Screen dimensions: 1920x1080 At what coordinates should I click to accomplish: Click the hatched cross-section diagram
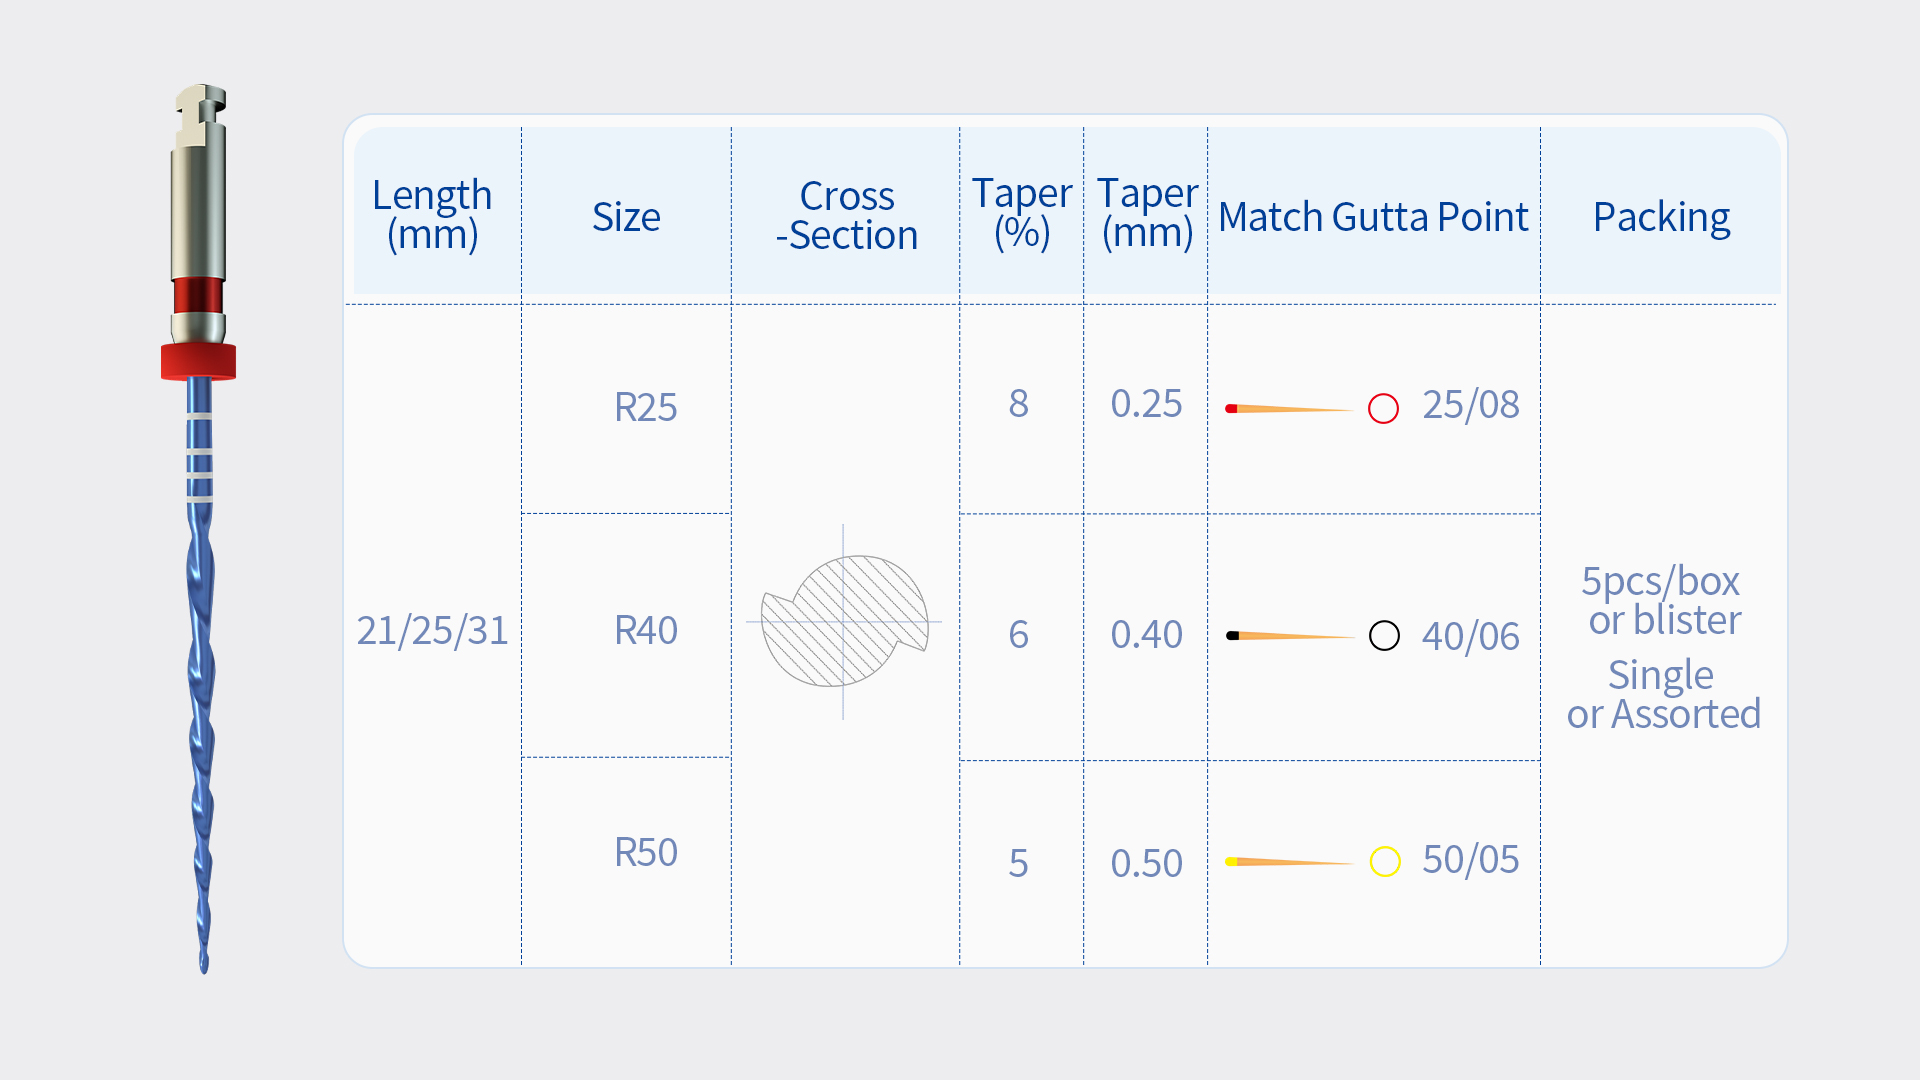844,622
